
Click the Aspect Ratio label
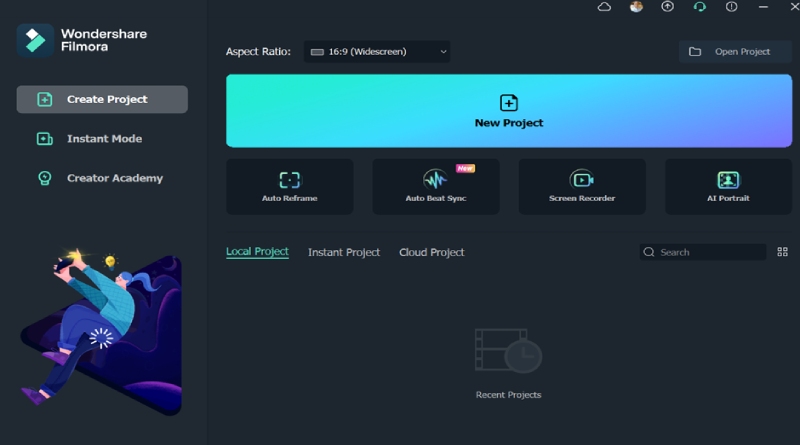point(258,52)
